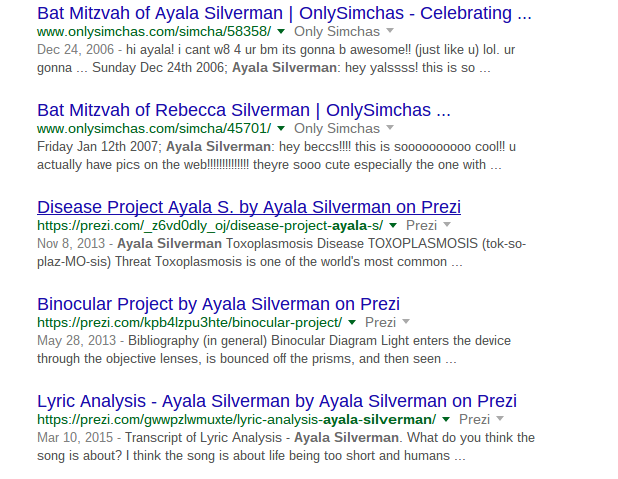Viewport: 618px width, 479px height.
Task: Click gray arrow after Only Simchas in Rebecca result
Action: [390, 128]
